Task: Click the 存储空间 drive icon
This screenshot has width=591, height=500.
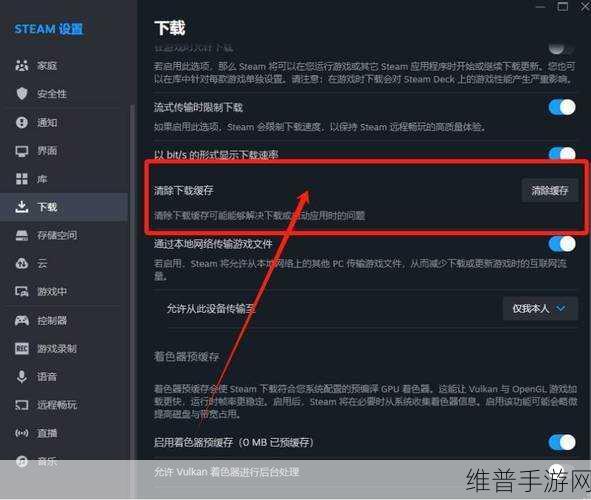Action: (22, 235)
